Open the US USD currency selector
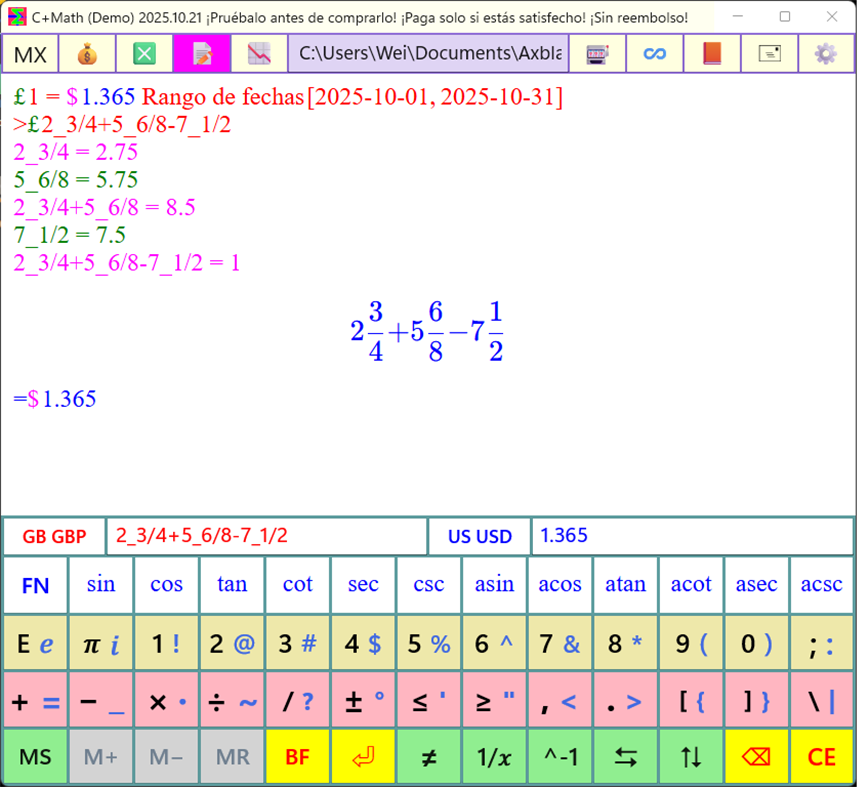 click(478, 536)
